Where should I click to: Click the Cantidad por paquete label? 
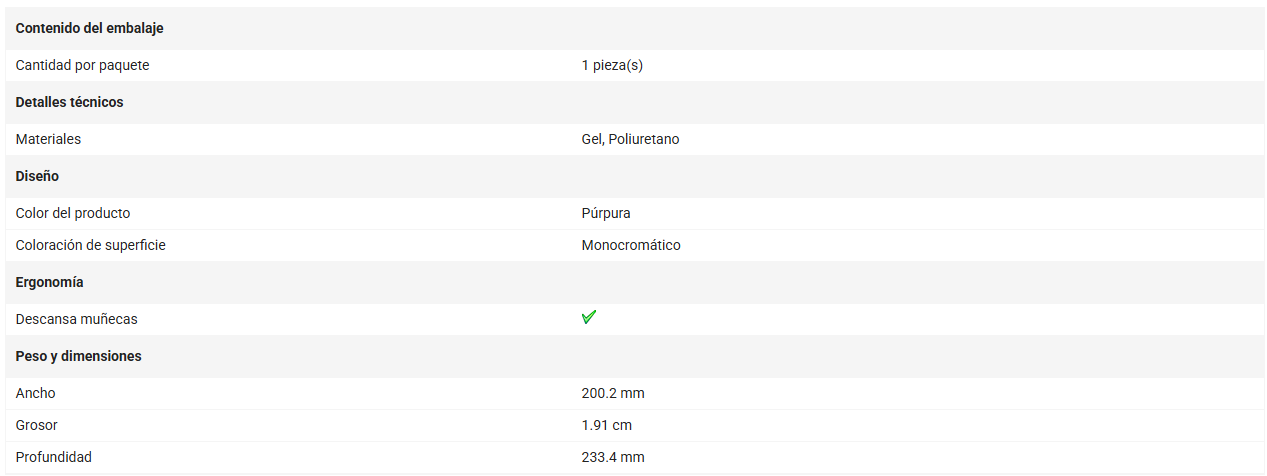[x=83, y=65]
